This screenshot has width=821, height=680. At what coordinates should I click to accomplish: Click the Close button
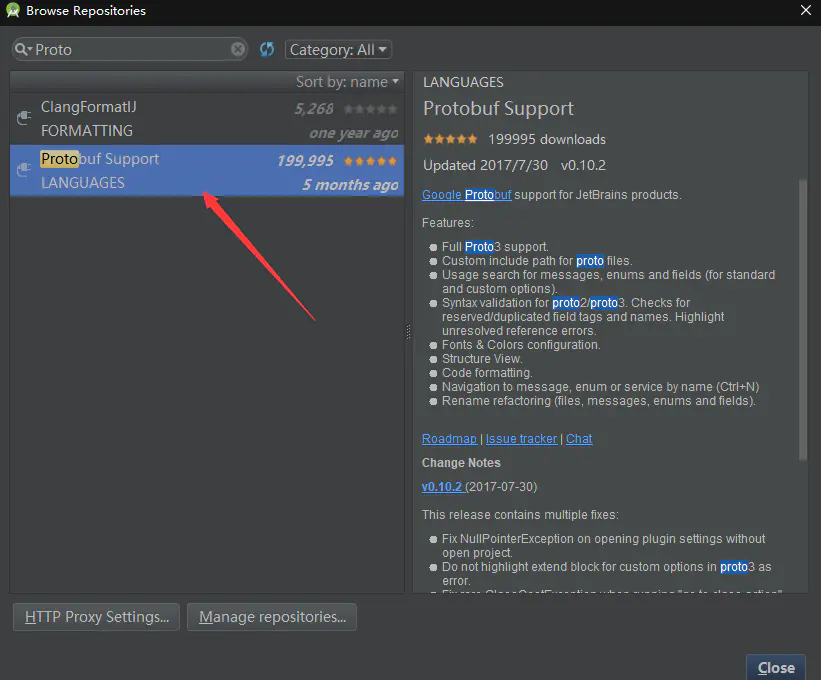point(776,667)
